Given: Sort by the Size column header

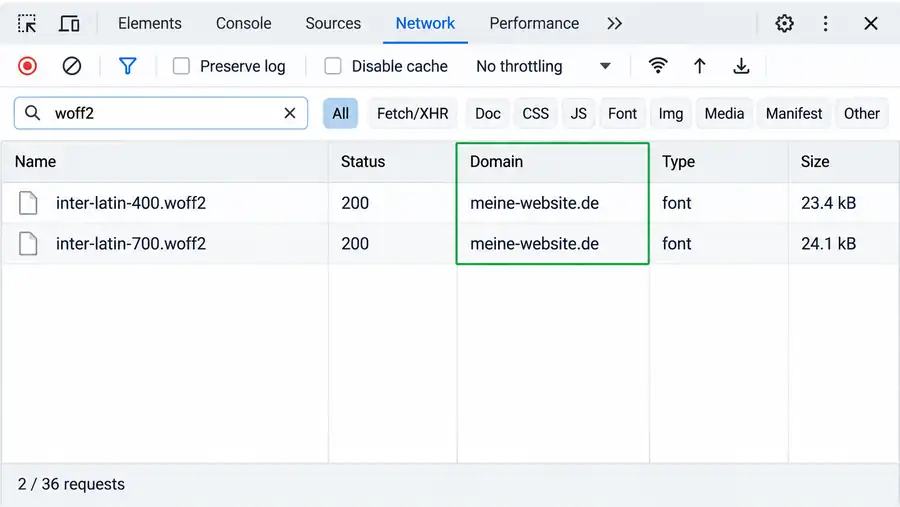Looking at the screenshot, I should [x=844, y=161].
